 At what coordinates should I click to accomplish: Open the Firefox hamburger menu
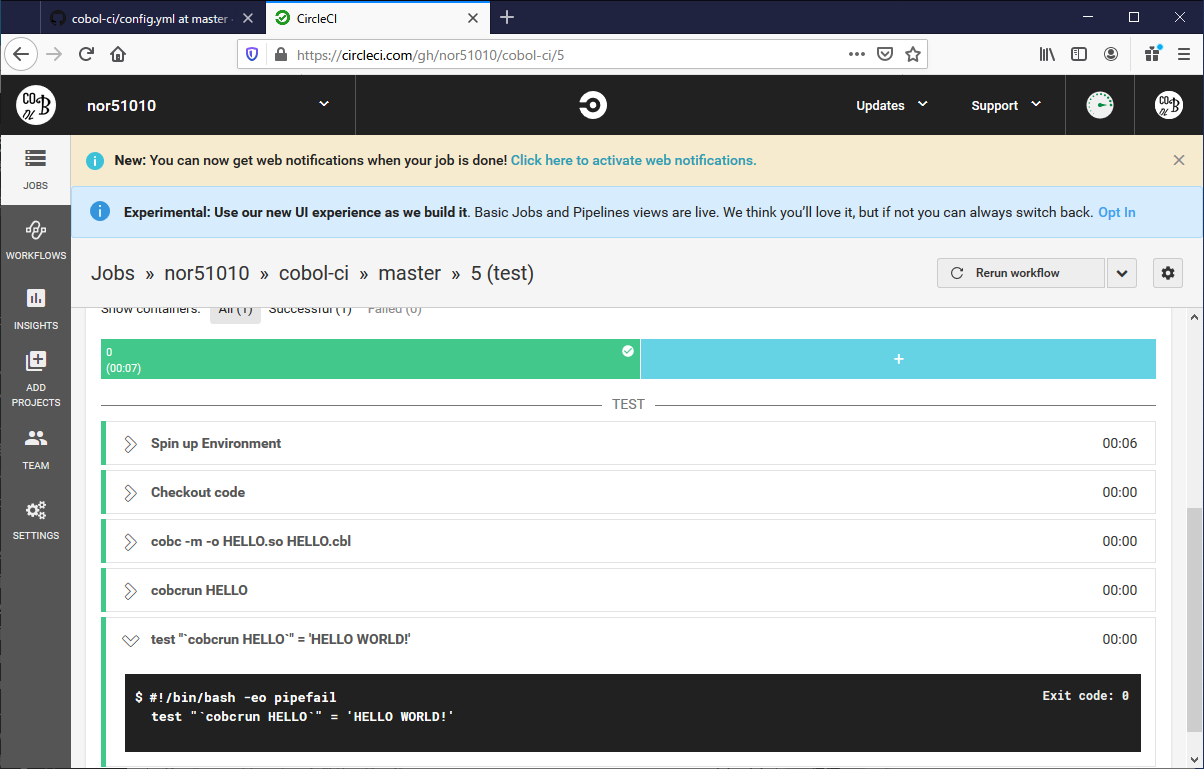1184,54
